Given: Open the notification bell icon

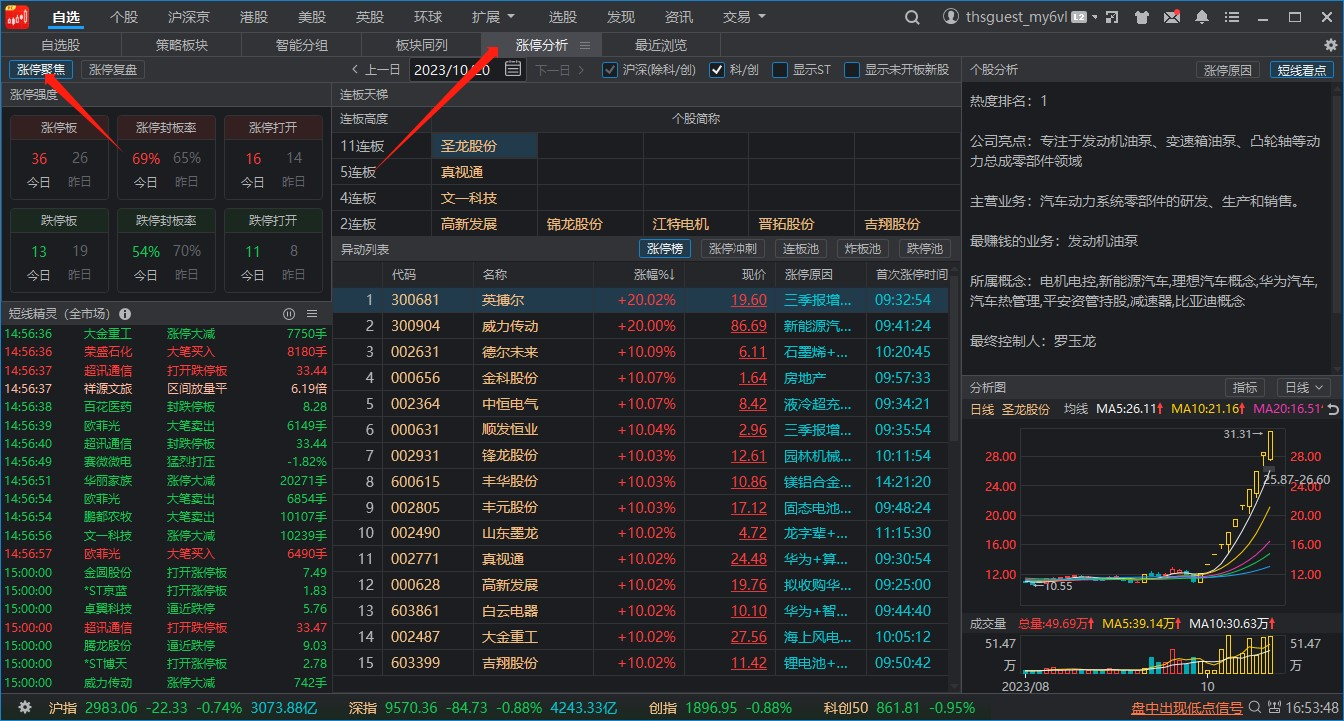Looking at the screenshot, I should point(1202,17).
